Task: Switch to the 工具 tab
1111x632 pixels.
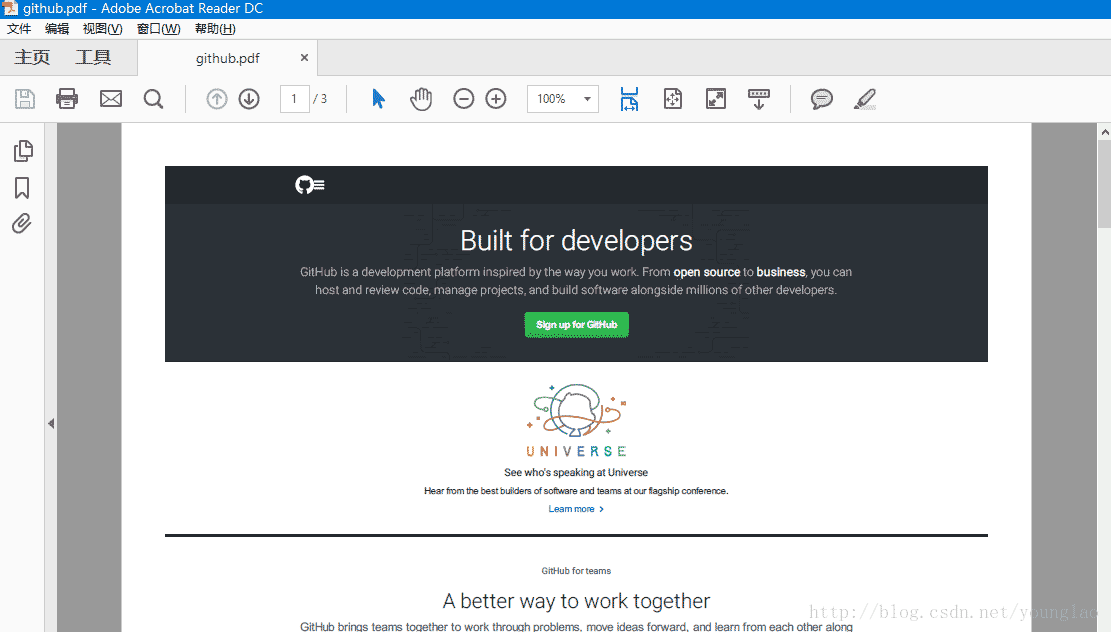Action: [x=94, y=57]
